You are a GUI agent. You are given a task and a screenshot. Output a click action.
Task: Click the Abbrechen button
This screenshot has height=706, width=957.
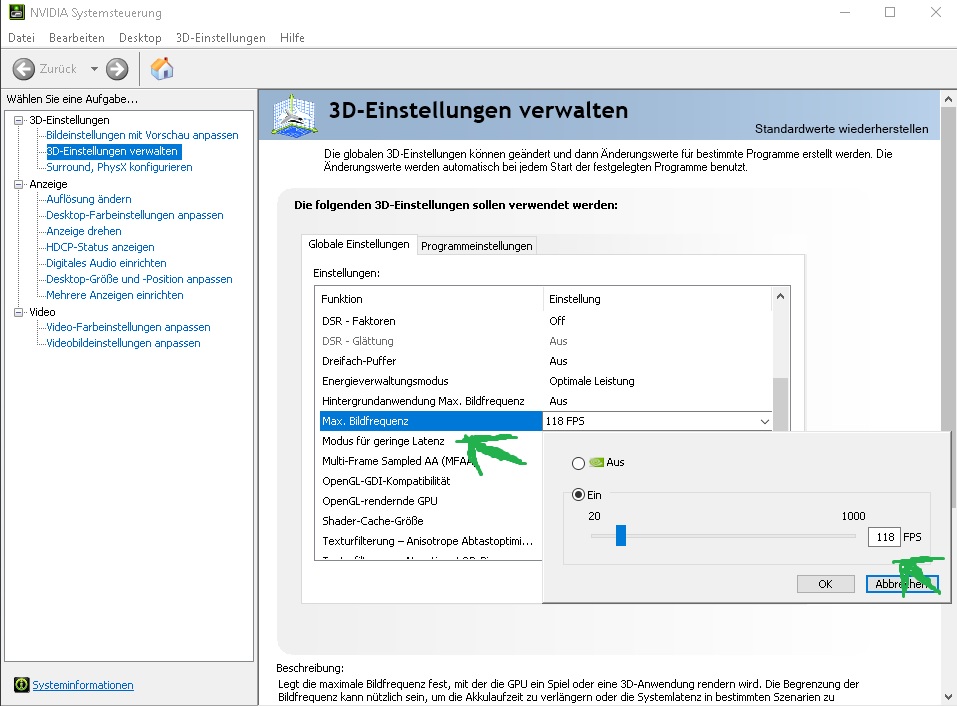(x=902, y=584)
